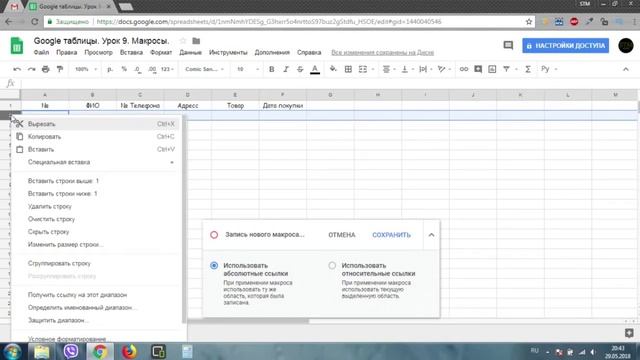640x360 pixels.
Task: Open text rotation dropdown
Action: pyautogui.click(x=444, y=69)
